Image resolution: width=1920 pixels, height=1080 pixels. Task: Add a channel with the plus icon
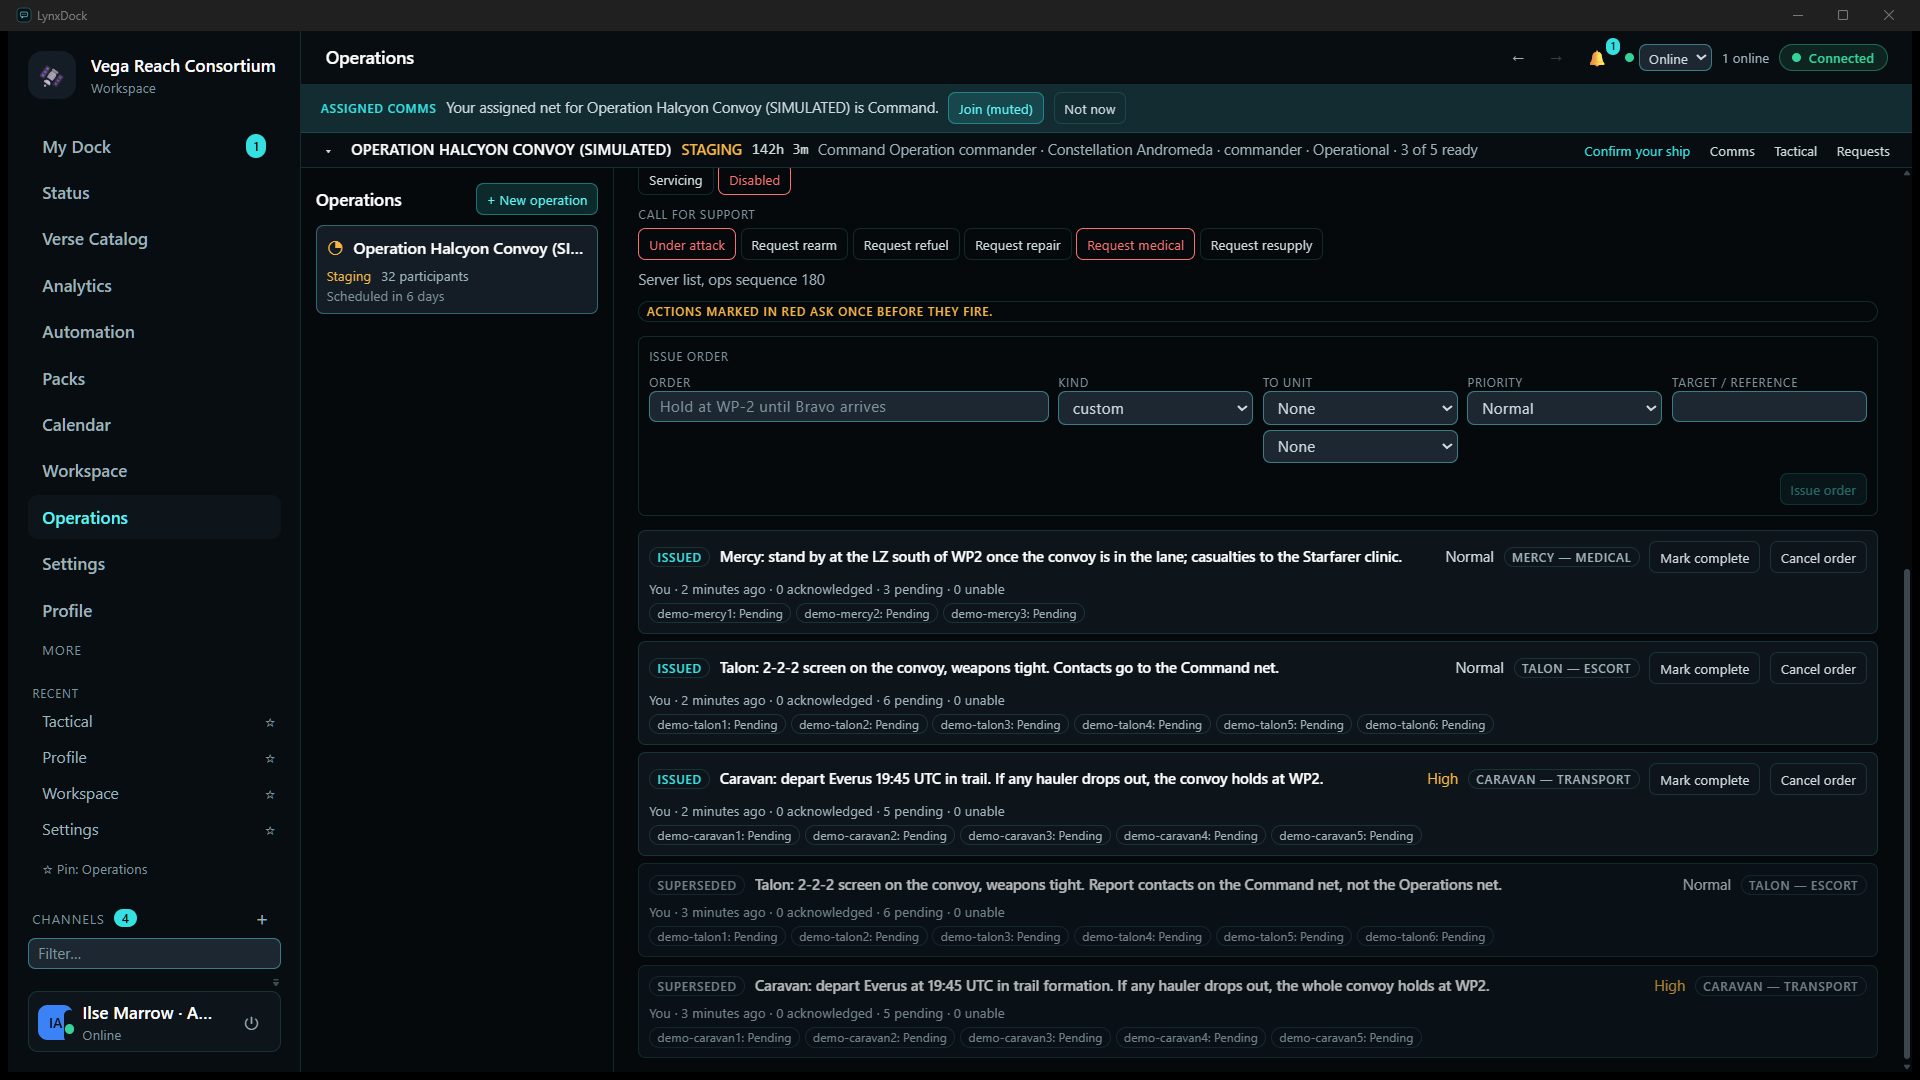(262, 919)
